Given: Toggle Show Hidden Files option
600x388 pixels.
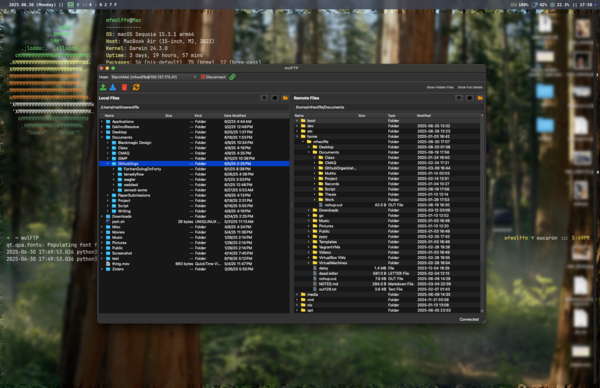Looking at the screenshot, I should [440, 87].
